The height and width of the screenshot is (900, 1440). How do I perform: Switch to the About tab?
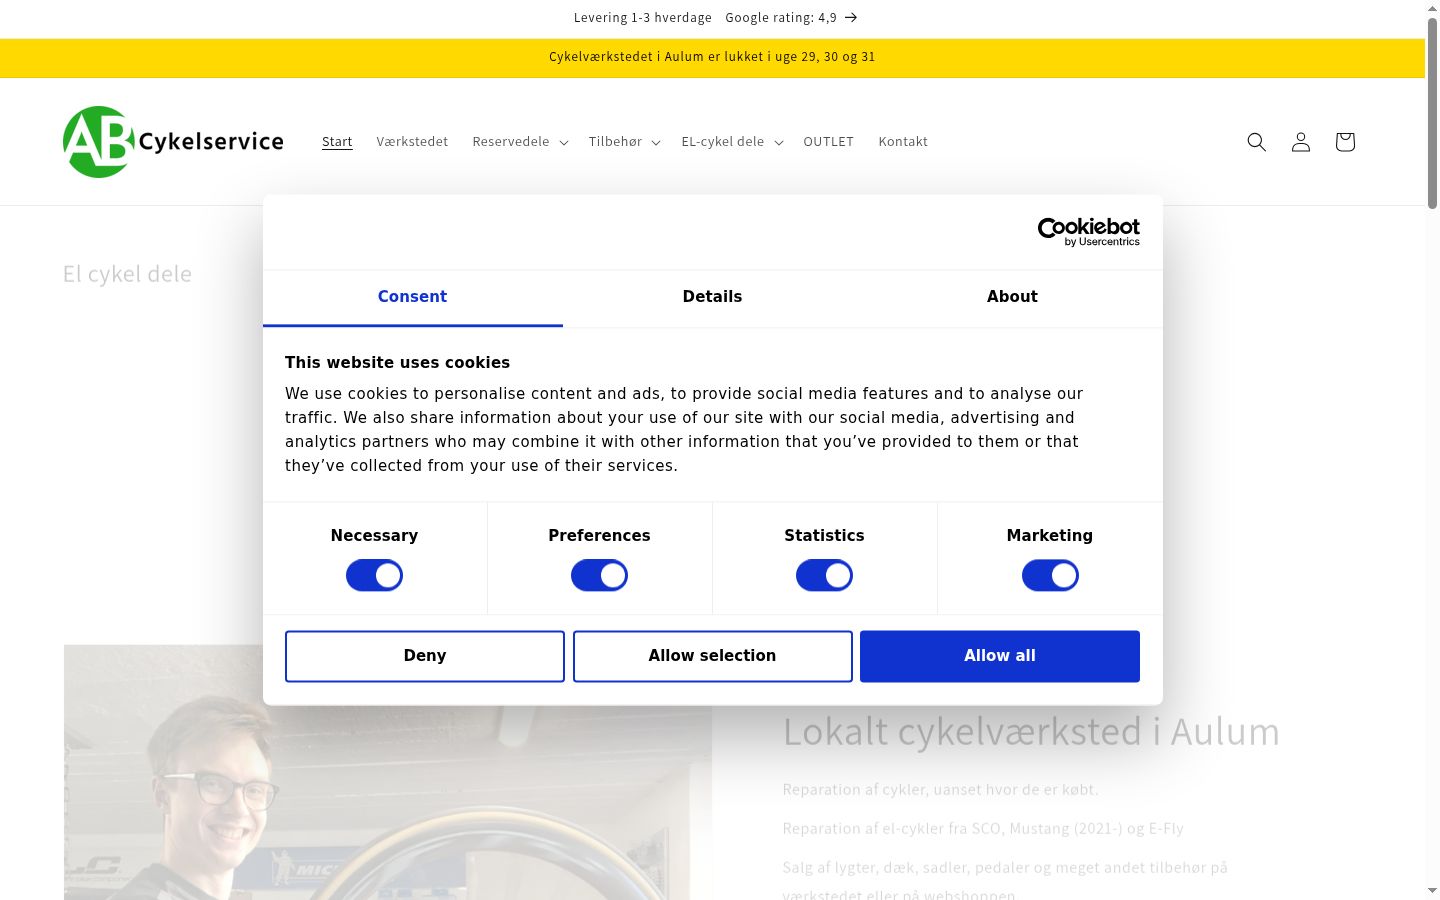1012,297
